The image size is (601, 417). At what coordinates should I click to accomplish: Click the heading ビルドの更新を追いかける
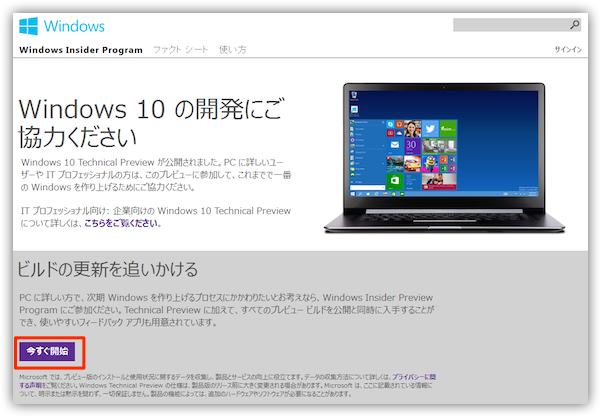108,269
